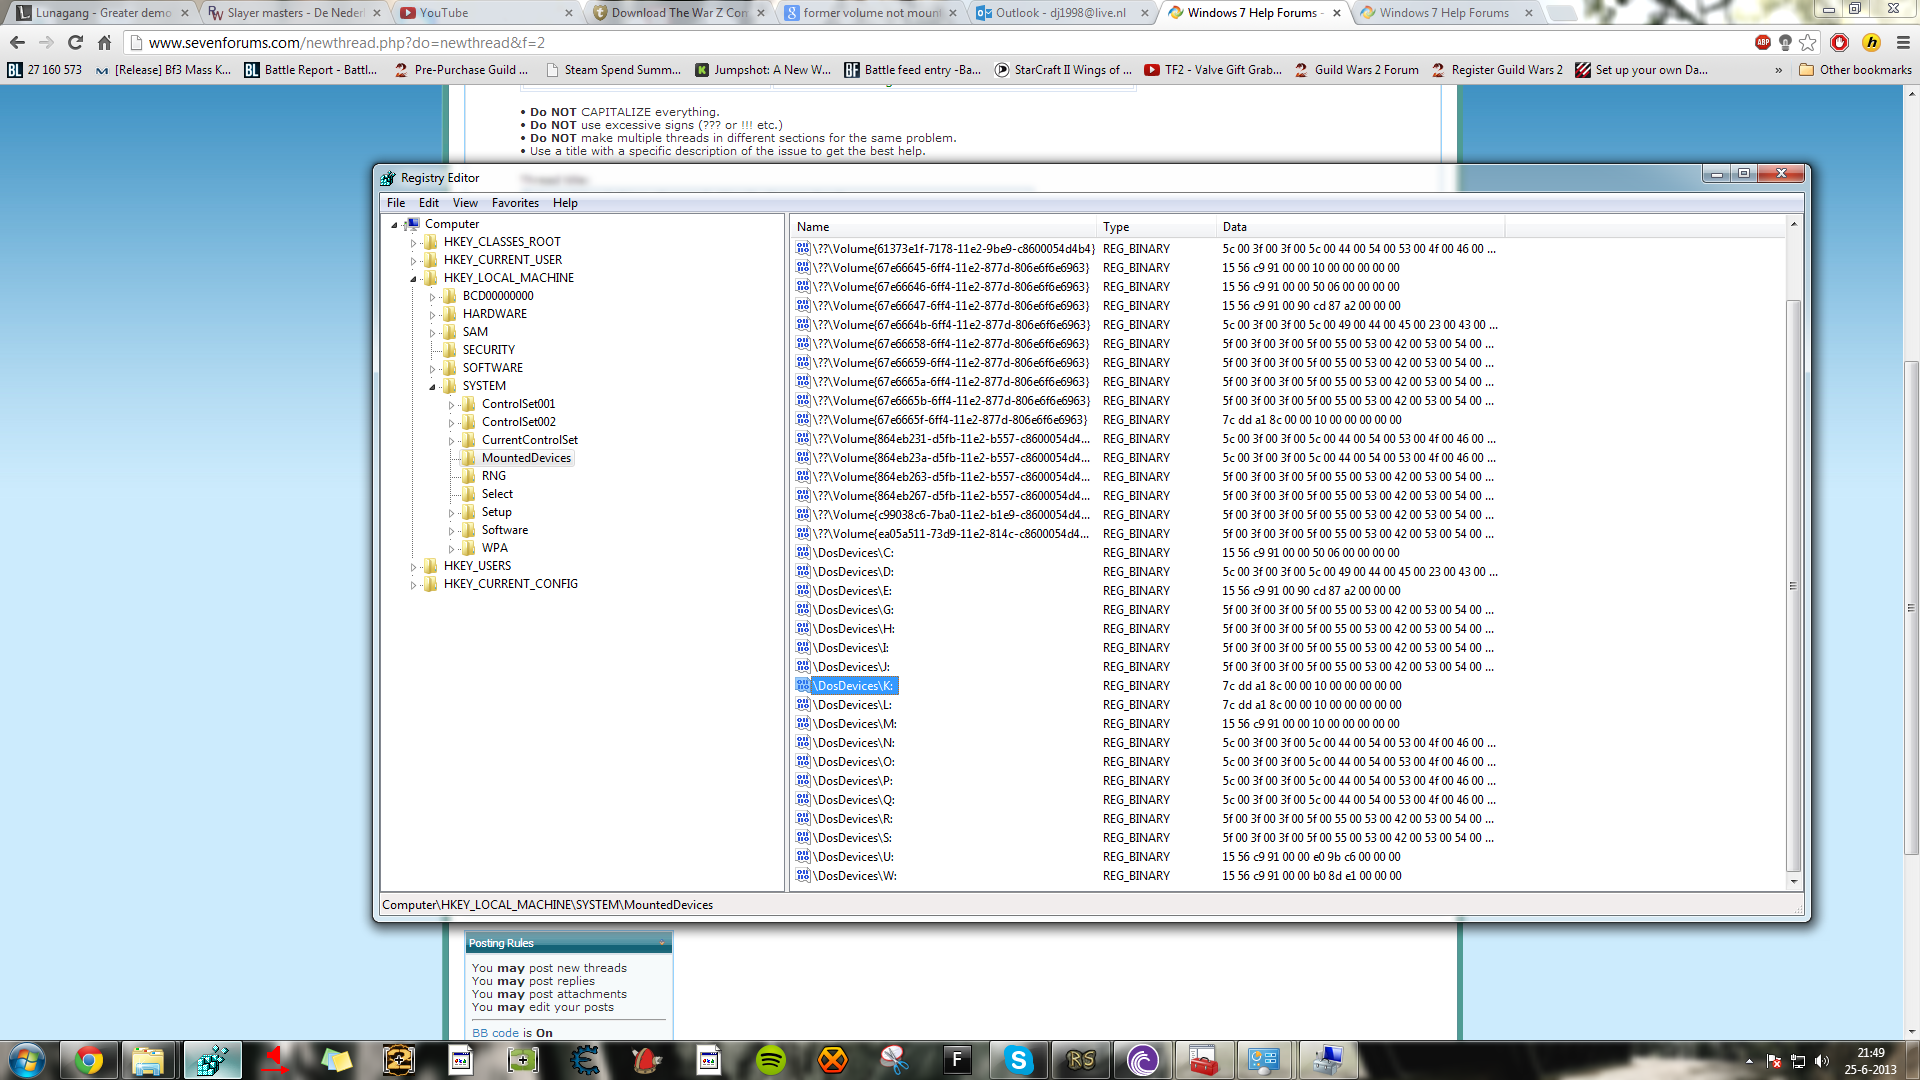Sort the values by the Name column
Viewport: 1920px width, 1080px height.
[943, 227]
